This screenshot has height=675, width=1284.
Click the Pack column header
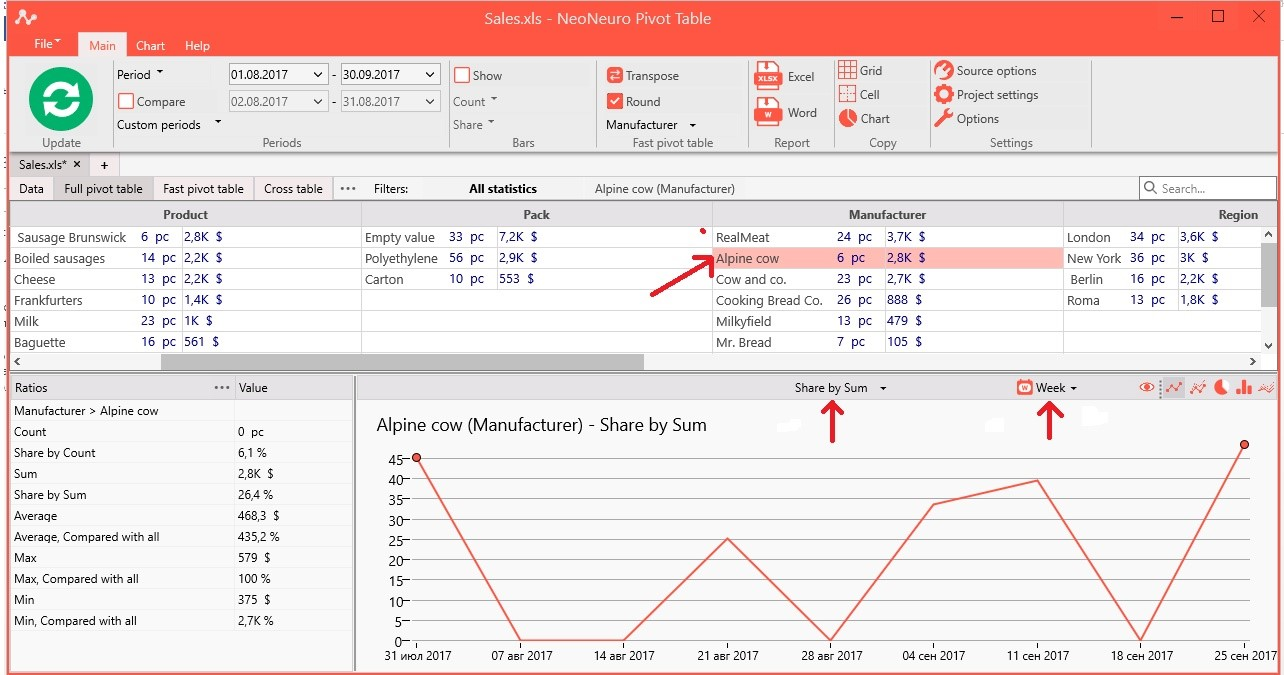pyautogui.click(x=536, y=214)
